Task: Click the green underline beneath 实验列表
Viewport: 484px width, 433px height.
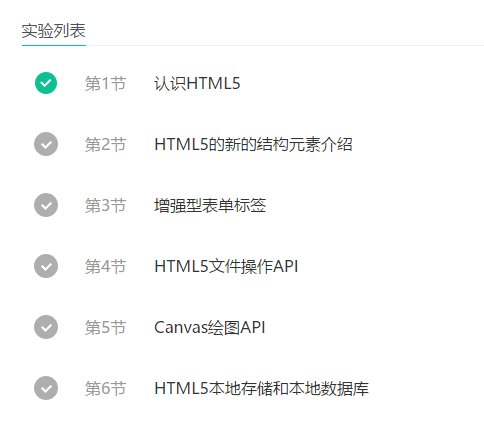Action: (54, 45)
